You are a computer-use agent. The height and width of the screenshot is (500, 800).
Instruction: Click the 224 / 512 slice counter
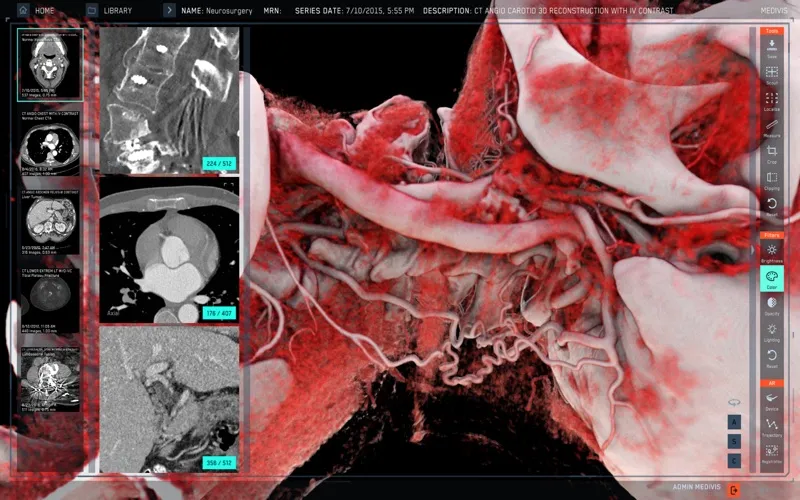click(219, 164)
